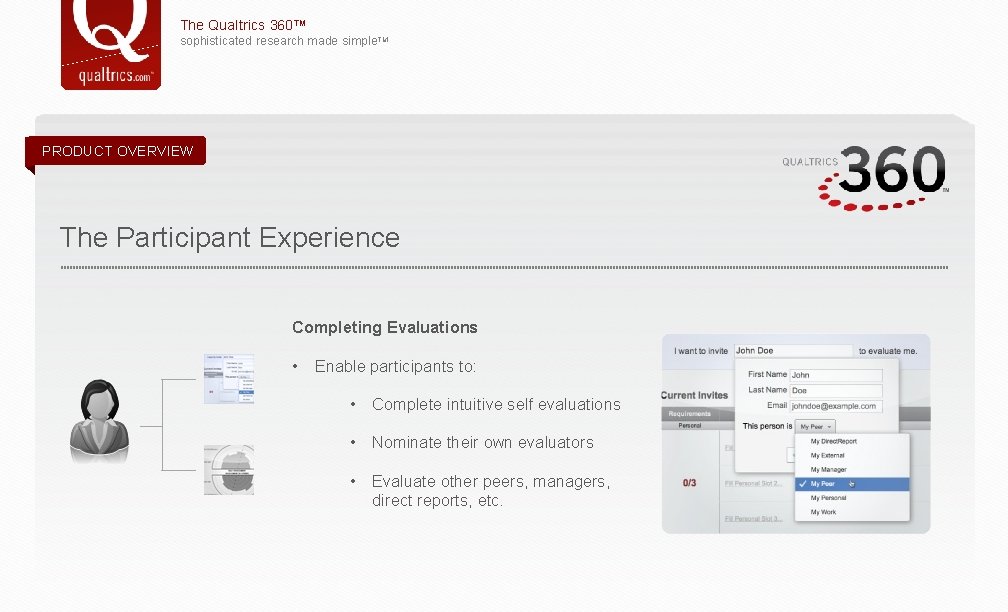Screen dimensions: 1008x612
Task: Click the 'Enable participants to:' bullet
Action: [x=395, y=366]
